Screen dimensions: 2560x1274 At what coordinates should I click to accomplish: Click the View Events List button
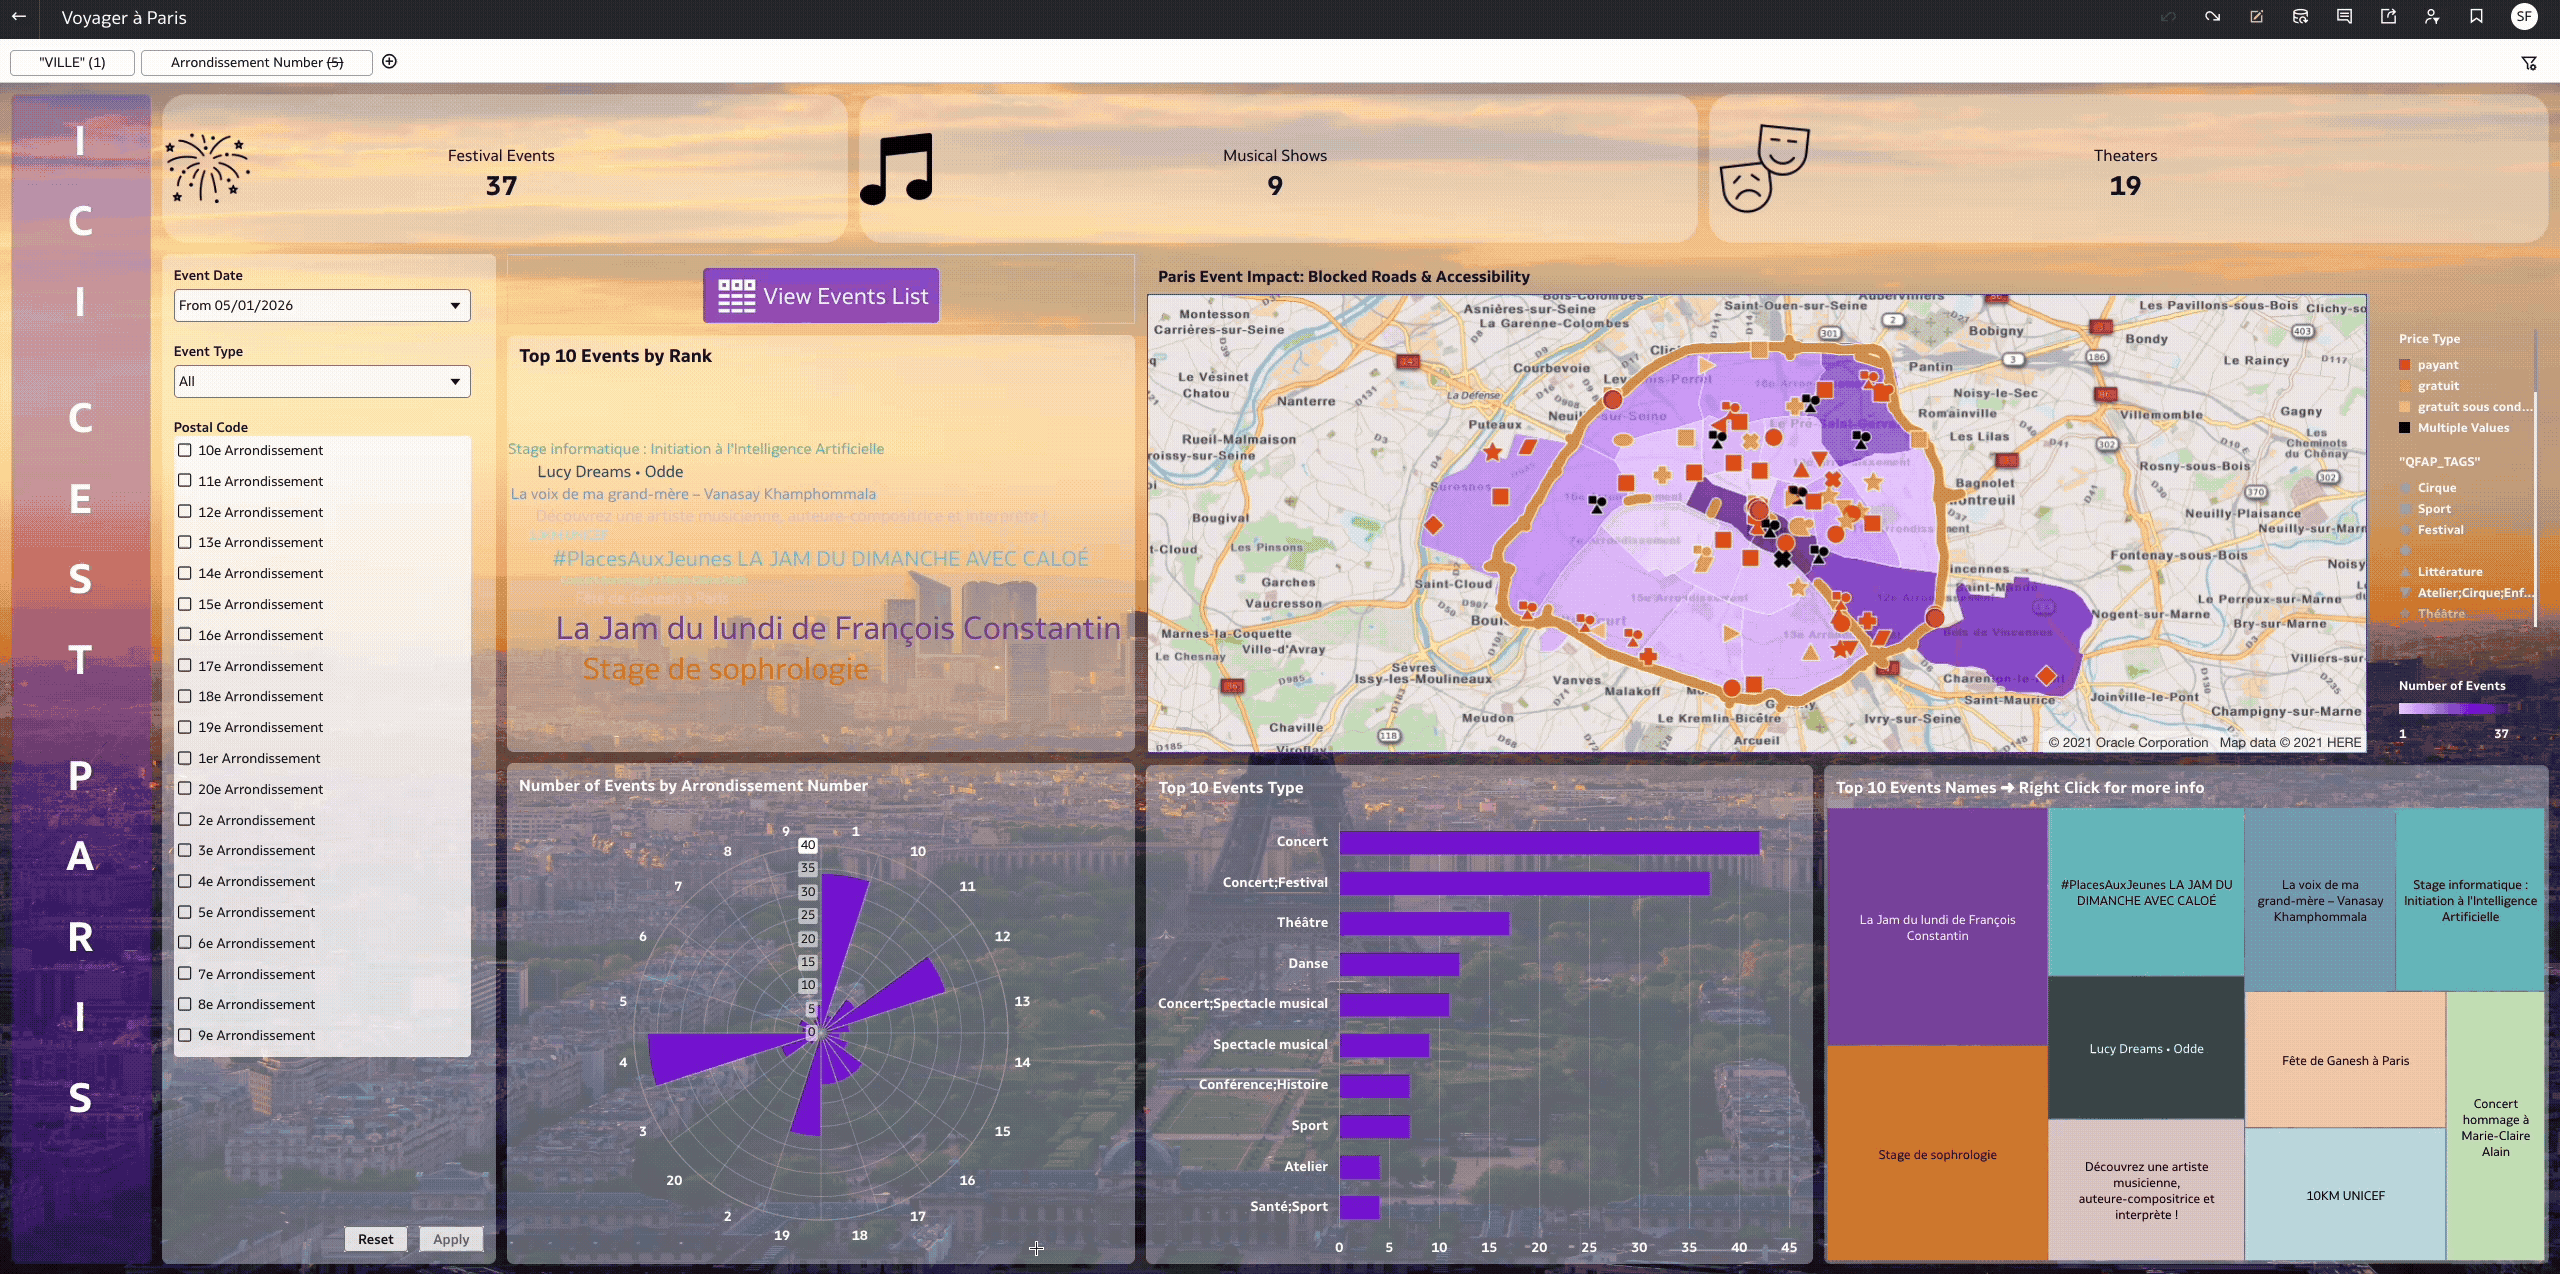[x=821, y=296]
